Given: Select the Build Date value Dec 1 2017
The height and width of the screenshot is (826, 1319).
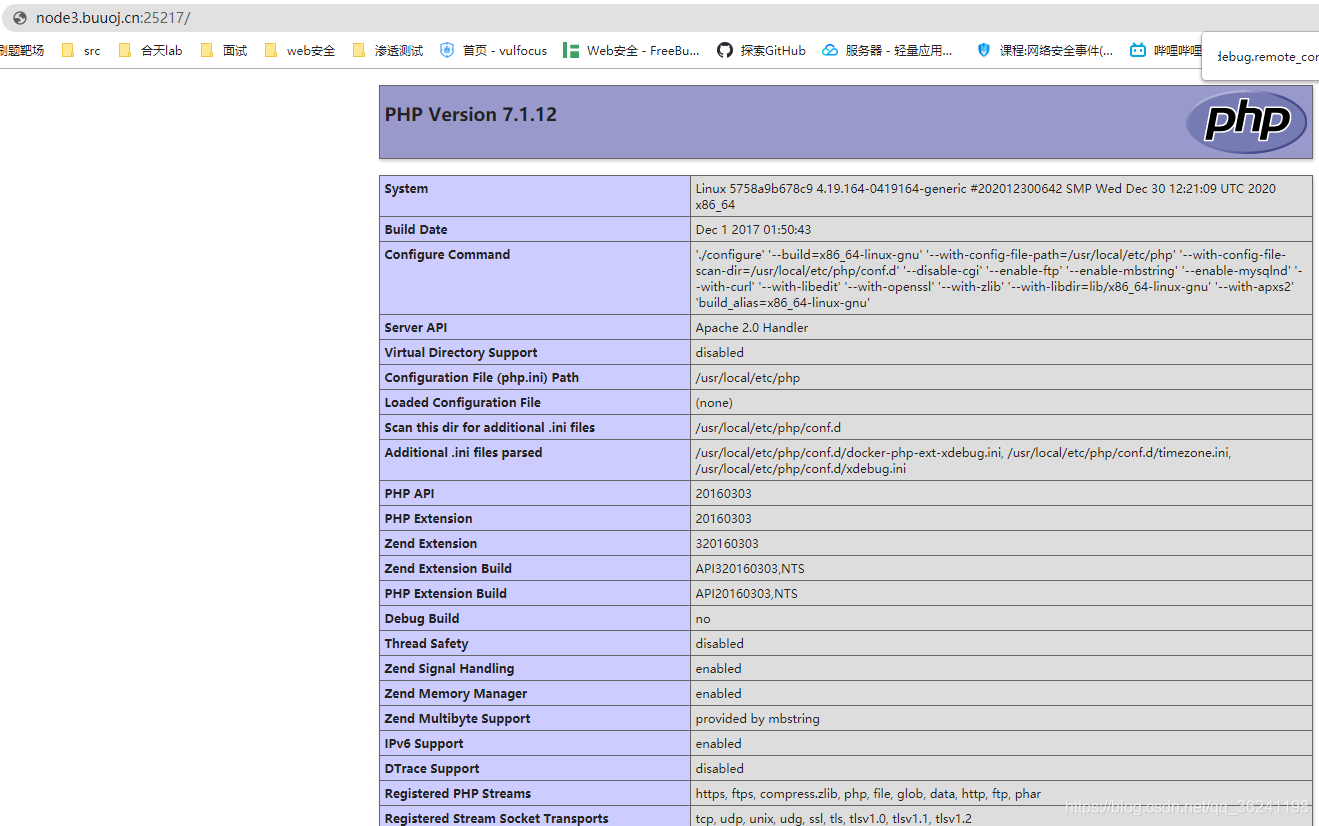Looking at the screenshot, I should click(753, 230).
